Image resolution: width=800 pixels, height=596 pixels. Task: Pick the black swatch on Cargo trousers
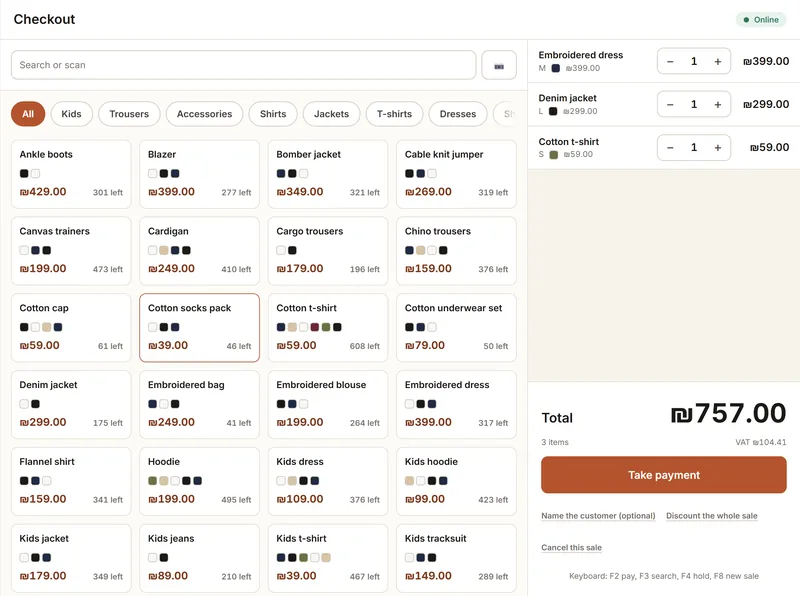click(x=292, y=251)
